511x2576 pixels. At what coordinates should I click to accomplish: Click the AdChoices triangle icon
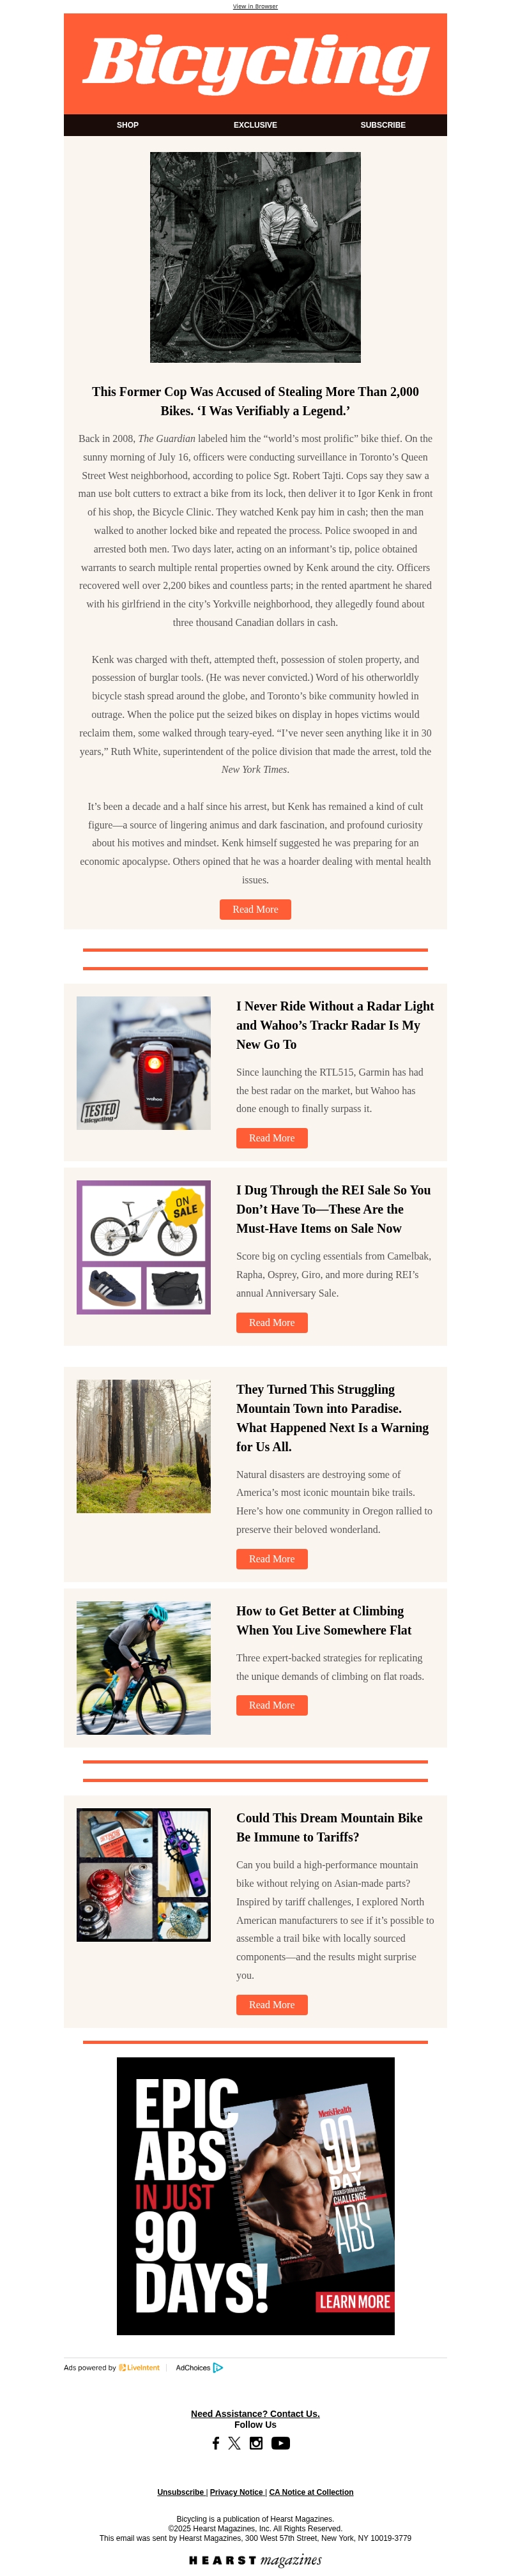coord(218,2367)
